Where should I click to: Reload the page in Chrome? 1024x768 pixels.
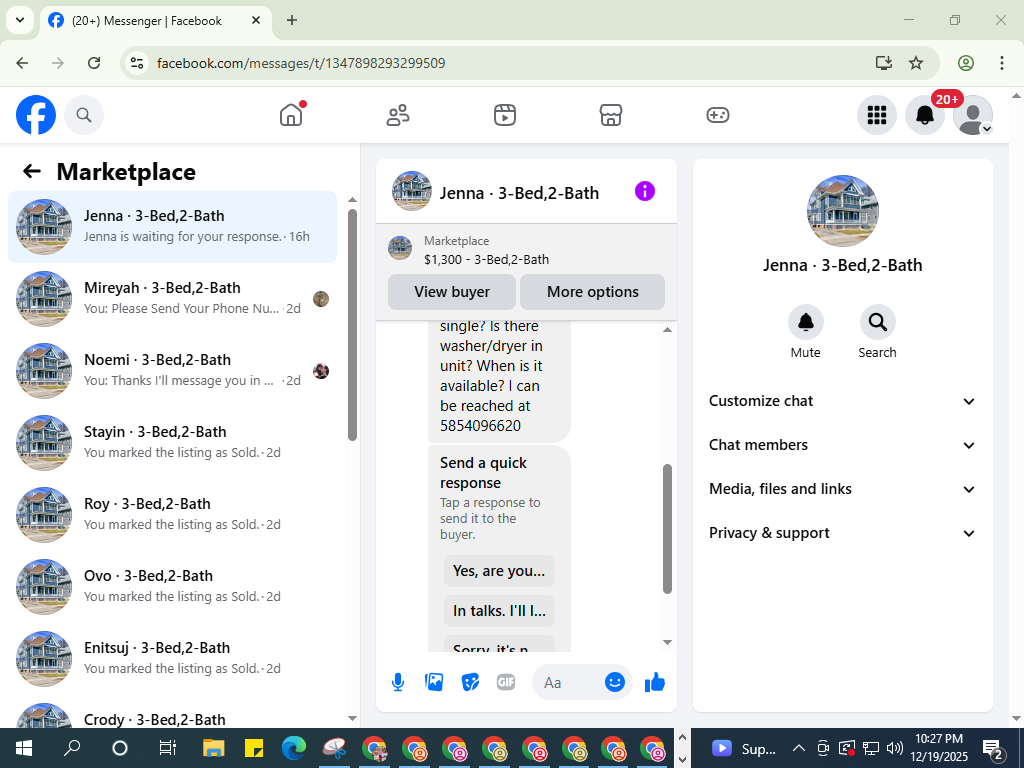94,63
